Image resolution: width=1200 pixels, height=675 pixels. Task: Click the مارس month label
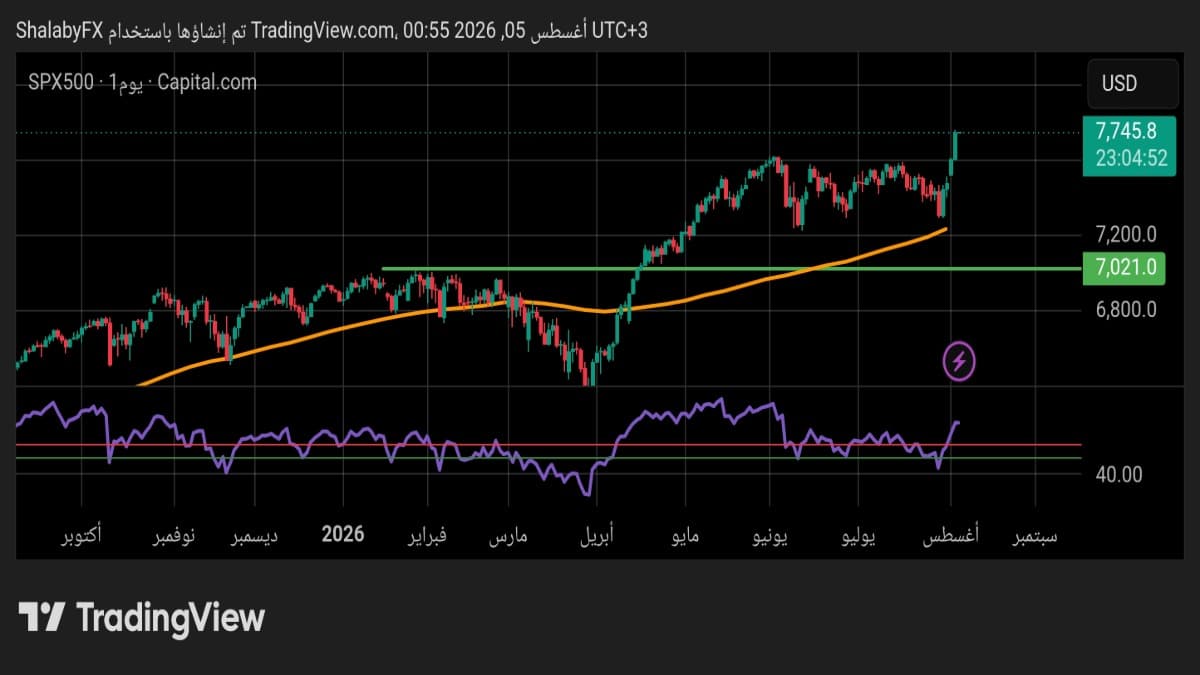[x=507, y=537]
